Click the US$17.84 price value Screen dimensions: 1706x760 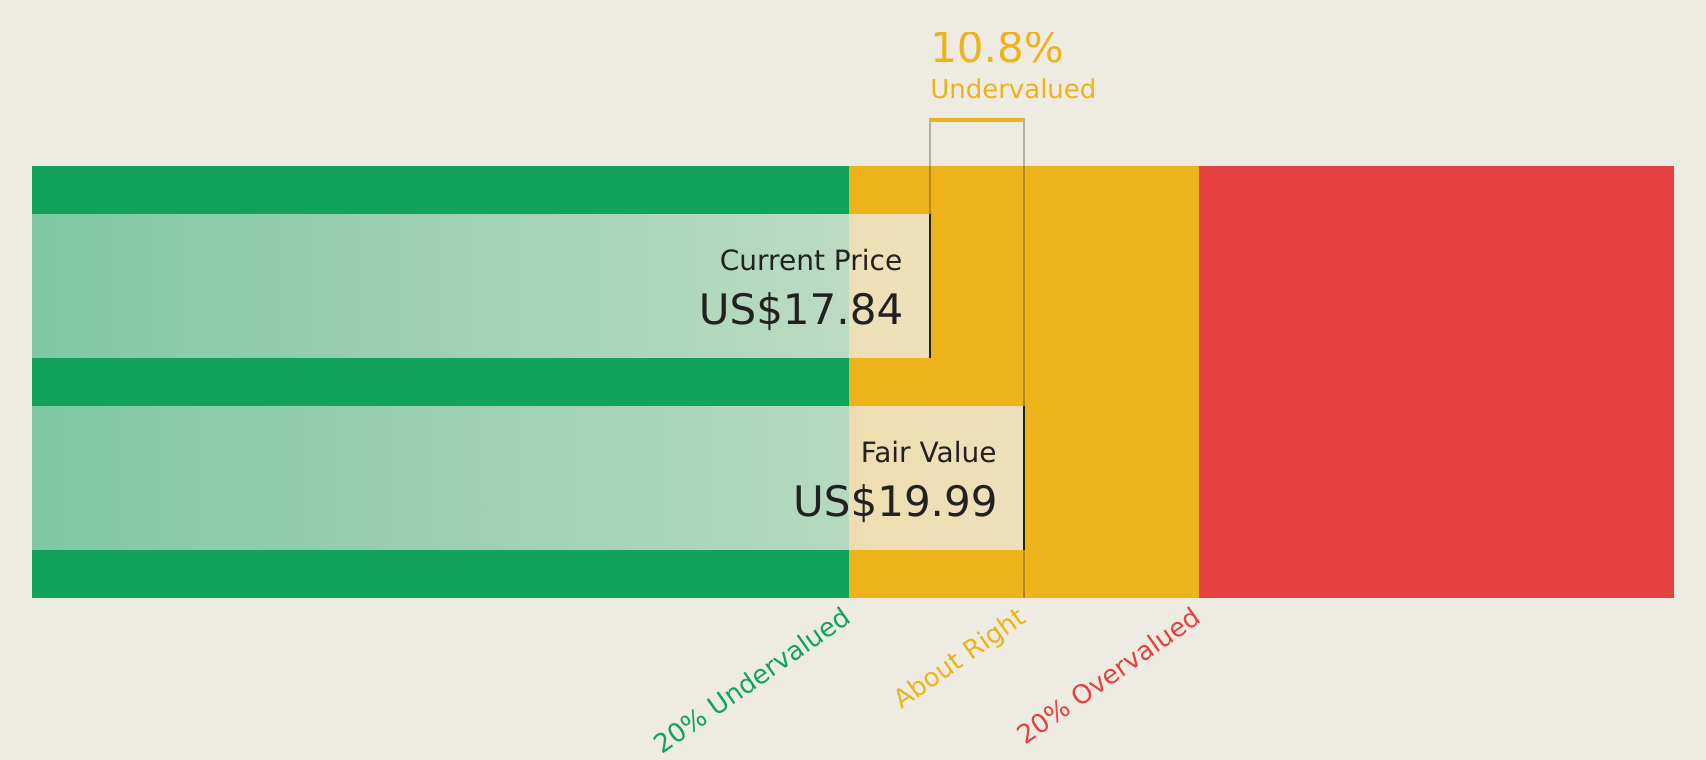point(801,310)
